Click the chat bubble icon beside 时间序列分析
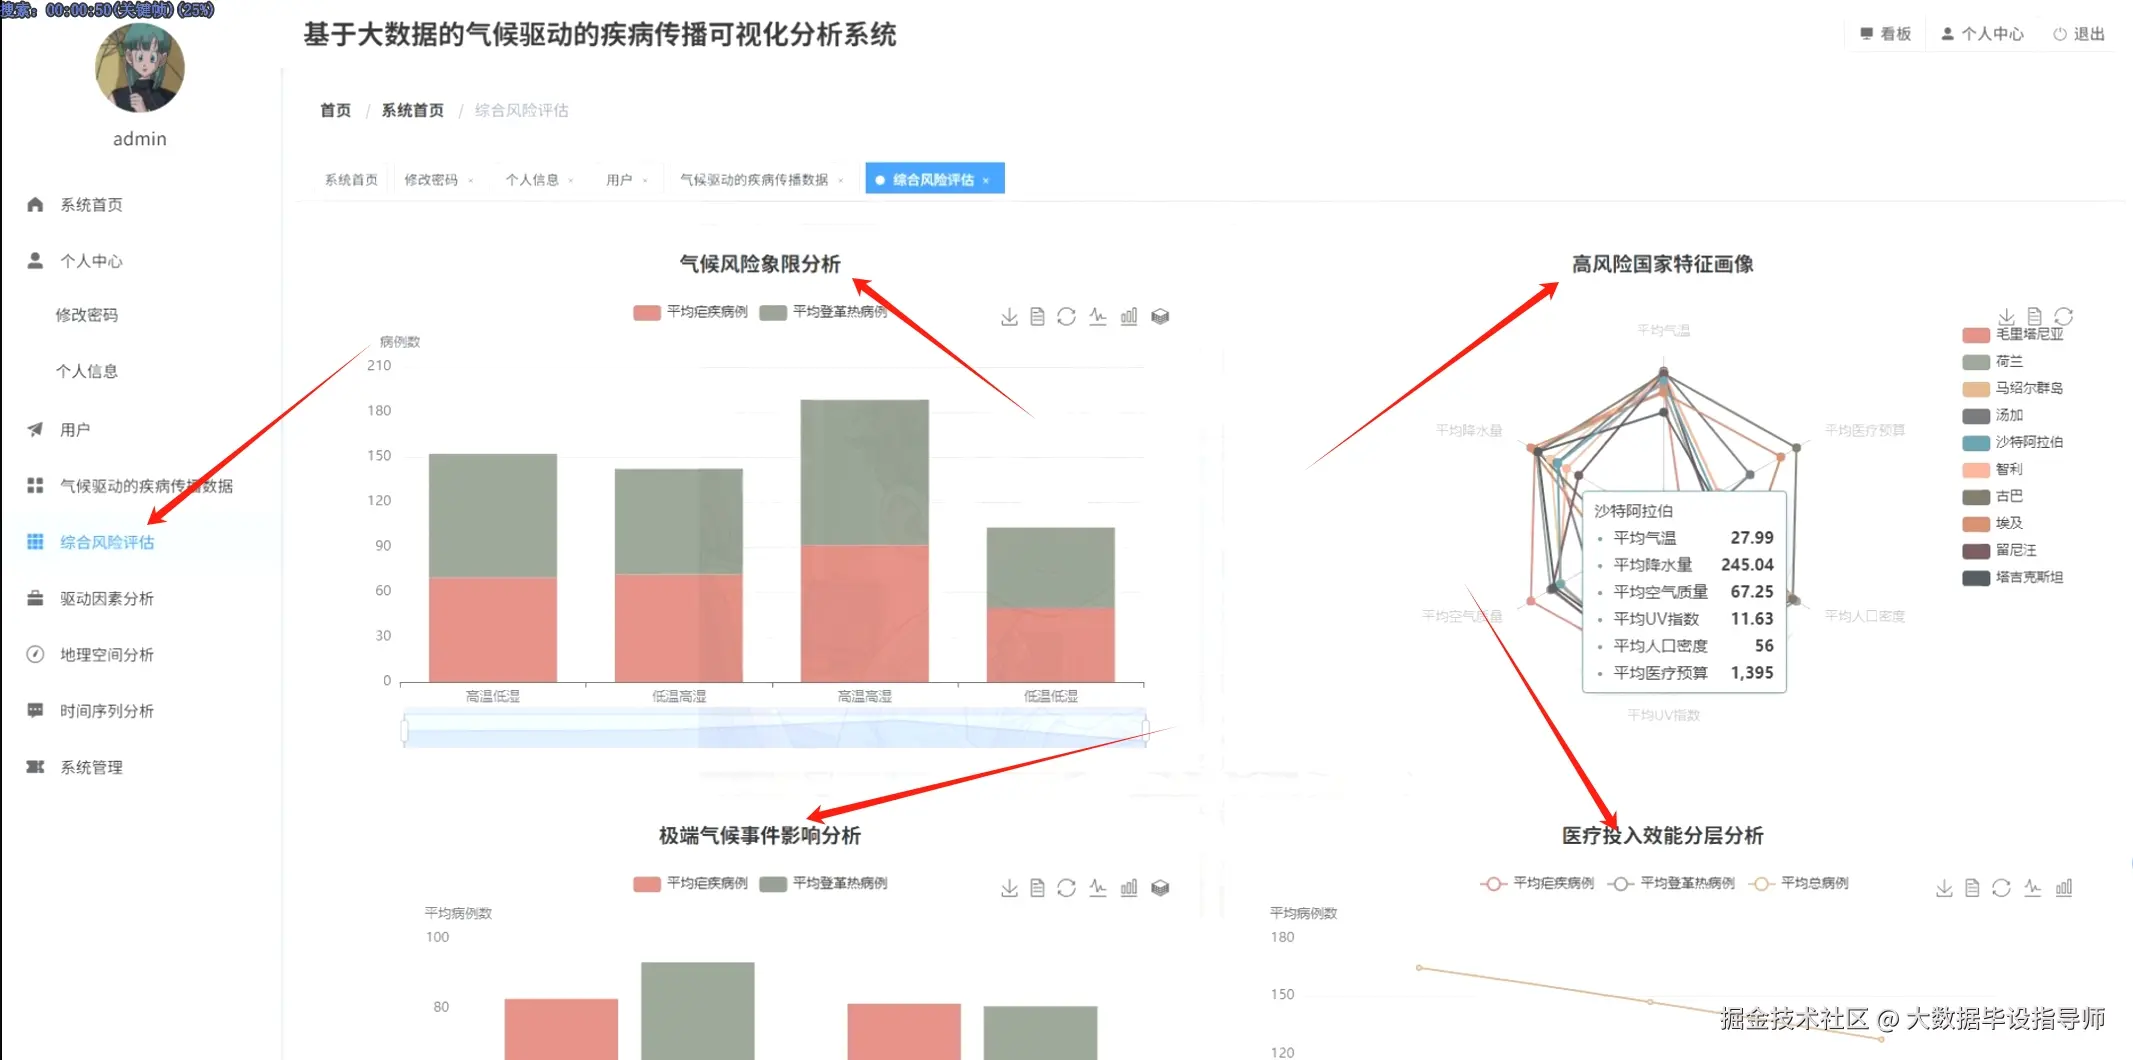Image resolution: width=2133 pixels, height=1060 pixels. point(35,710)
